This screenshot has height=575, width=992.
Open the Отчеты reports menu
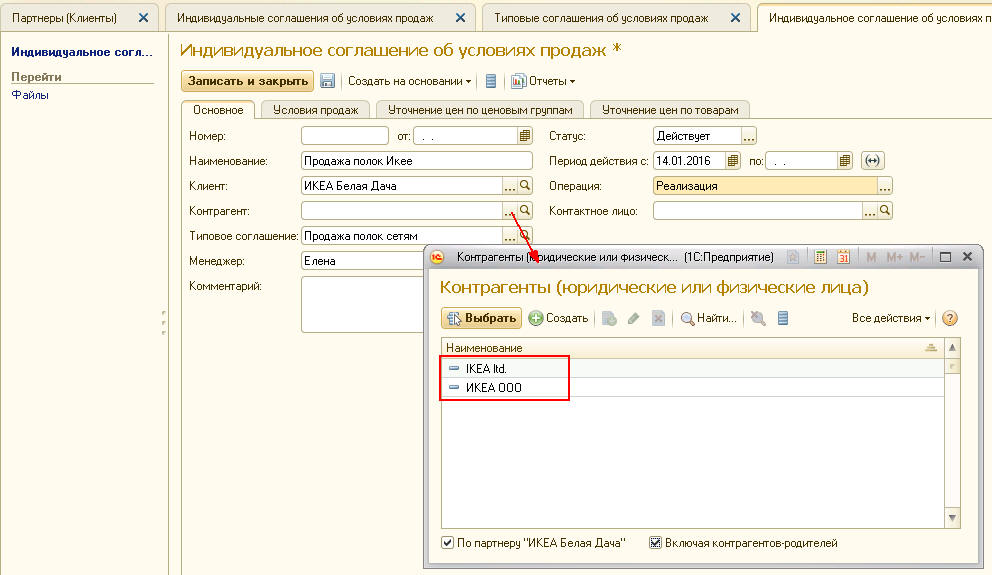pos(543,81)
